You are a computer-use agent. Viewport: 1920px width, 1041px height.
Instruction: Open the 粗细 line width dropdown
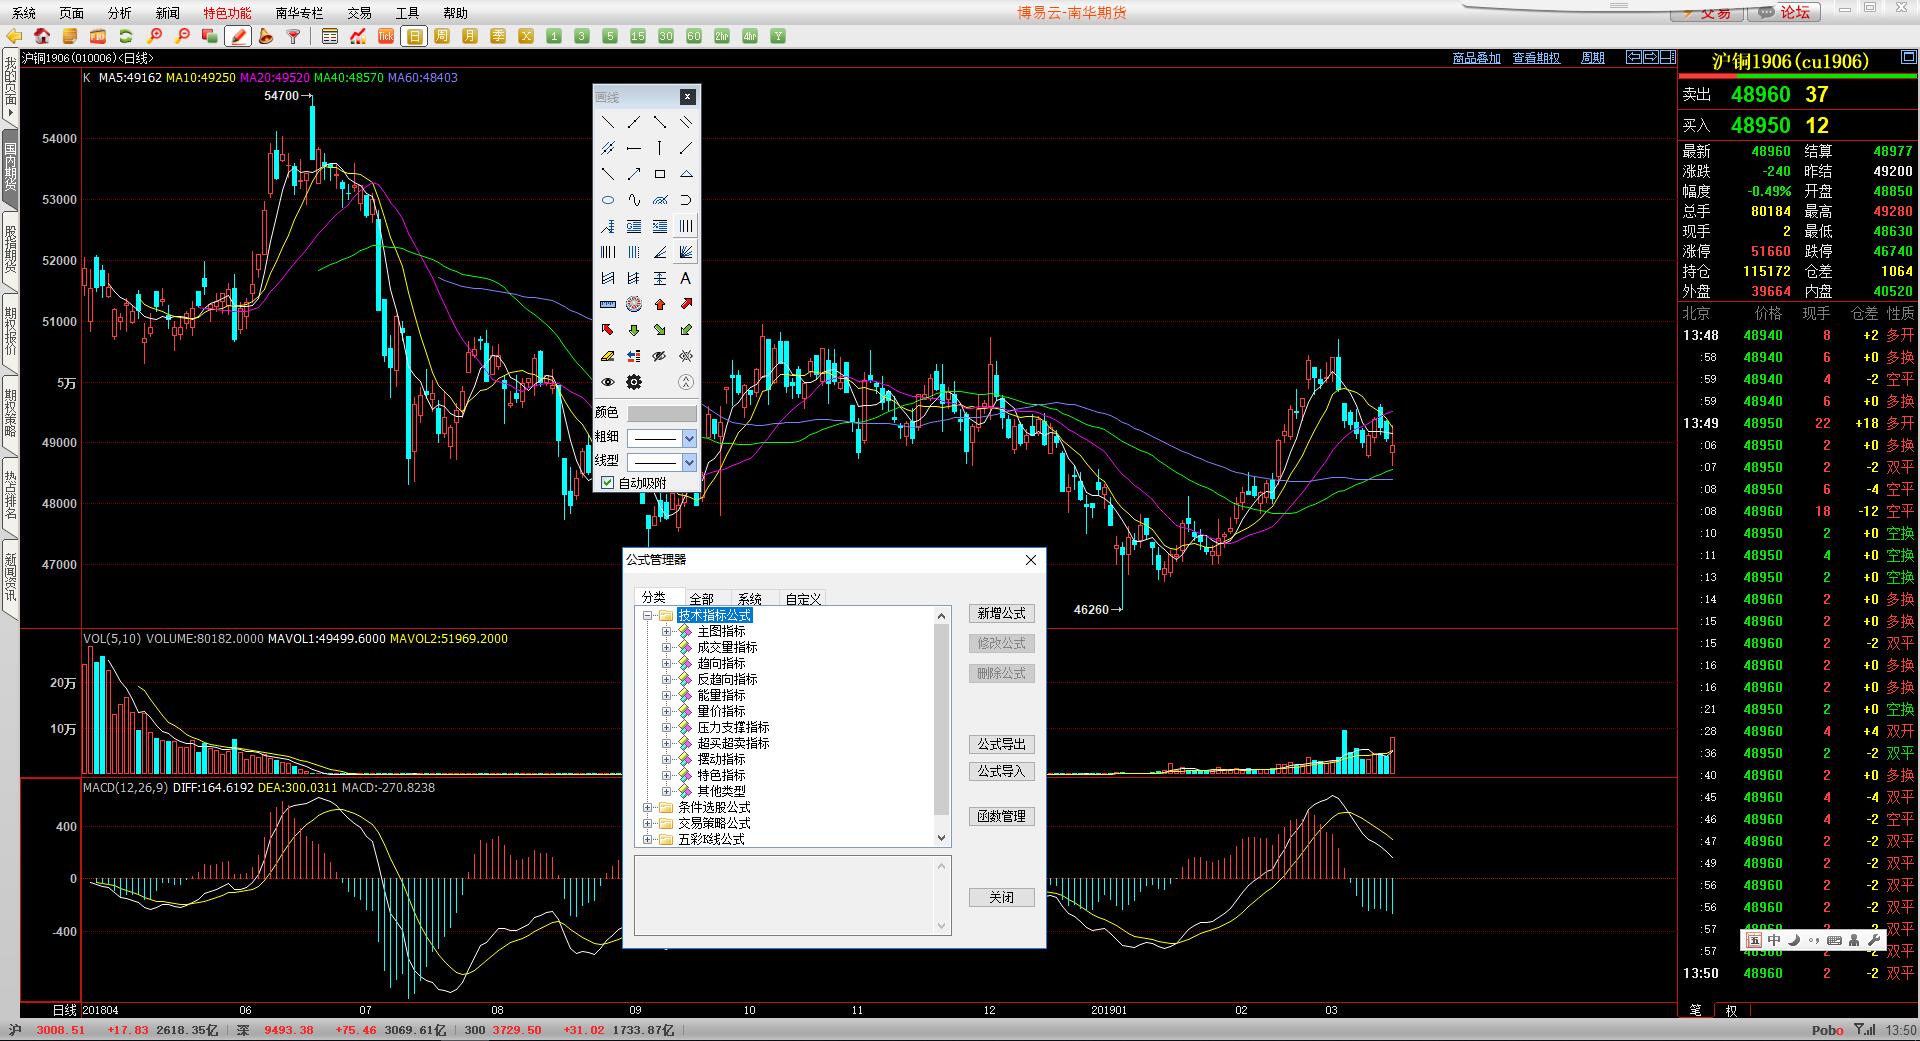pos(689,438)
